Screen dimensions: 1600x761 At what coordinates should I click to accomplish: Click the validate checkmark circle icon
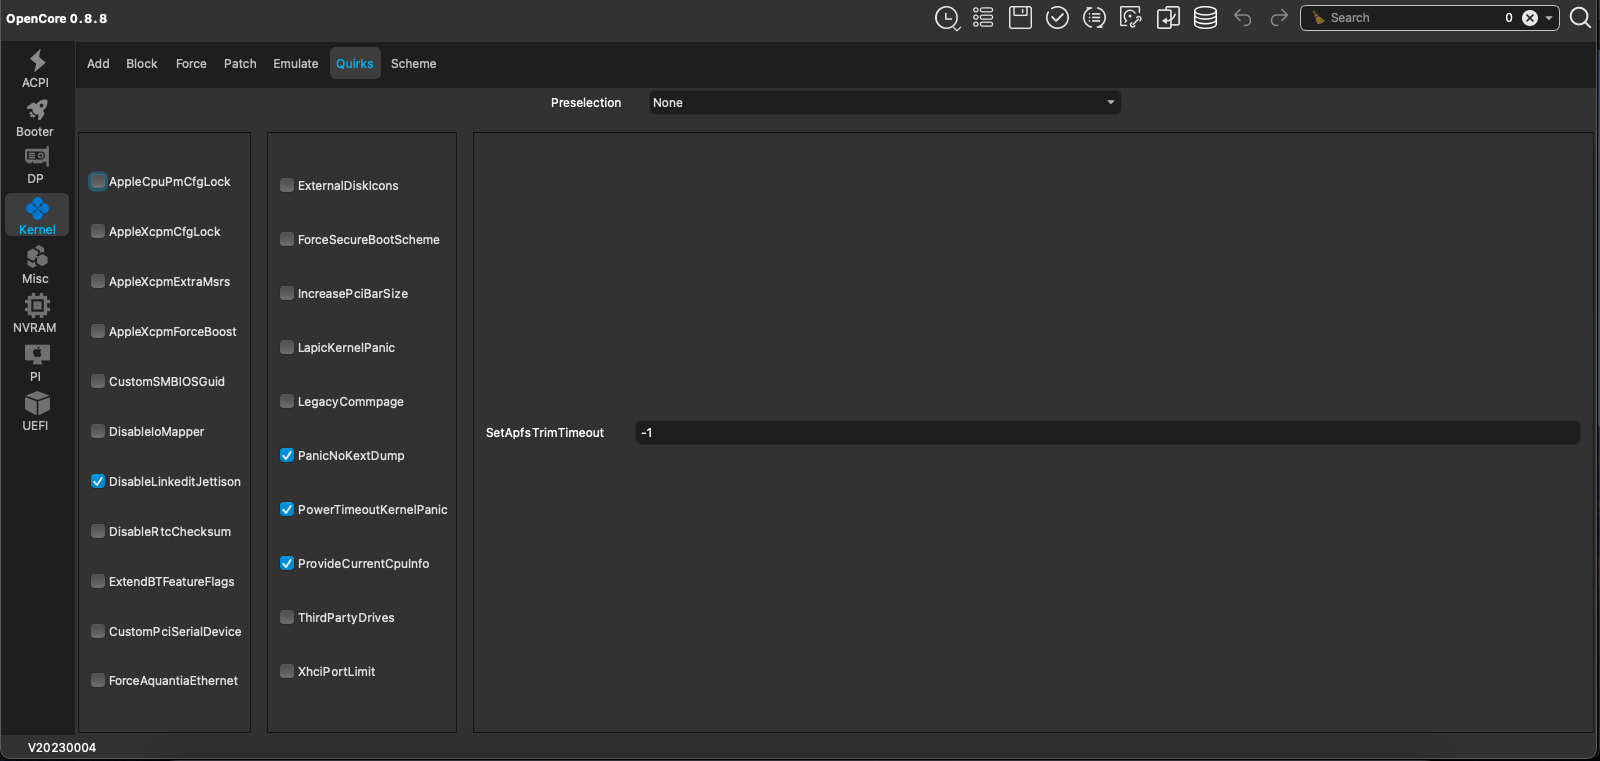coord(1057,18)
